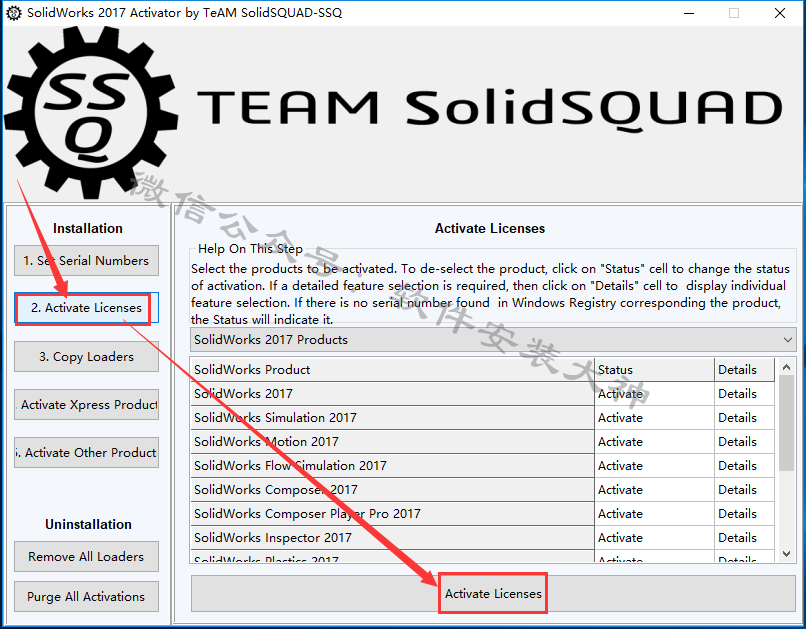
Task: Toggle Status for Composer Player Pro 2017
Action: [654, 513]
